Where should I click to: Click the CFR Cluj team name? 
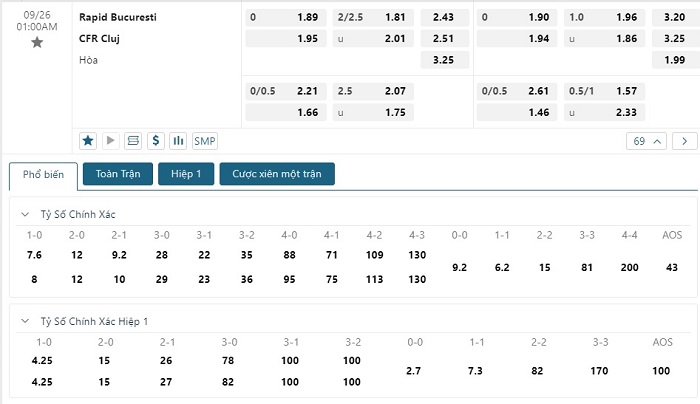[99, 39]
